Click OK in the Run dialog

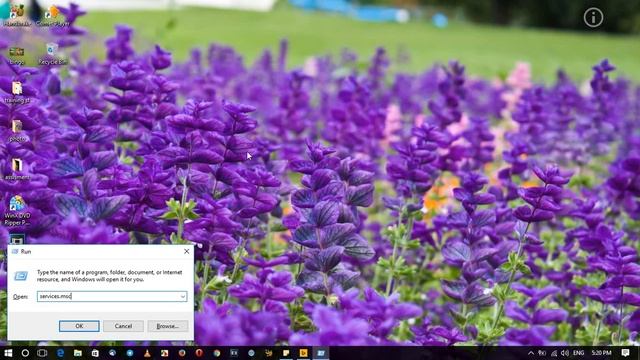(x=79, y=326)
